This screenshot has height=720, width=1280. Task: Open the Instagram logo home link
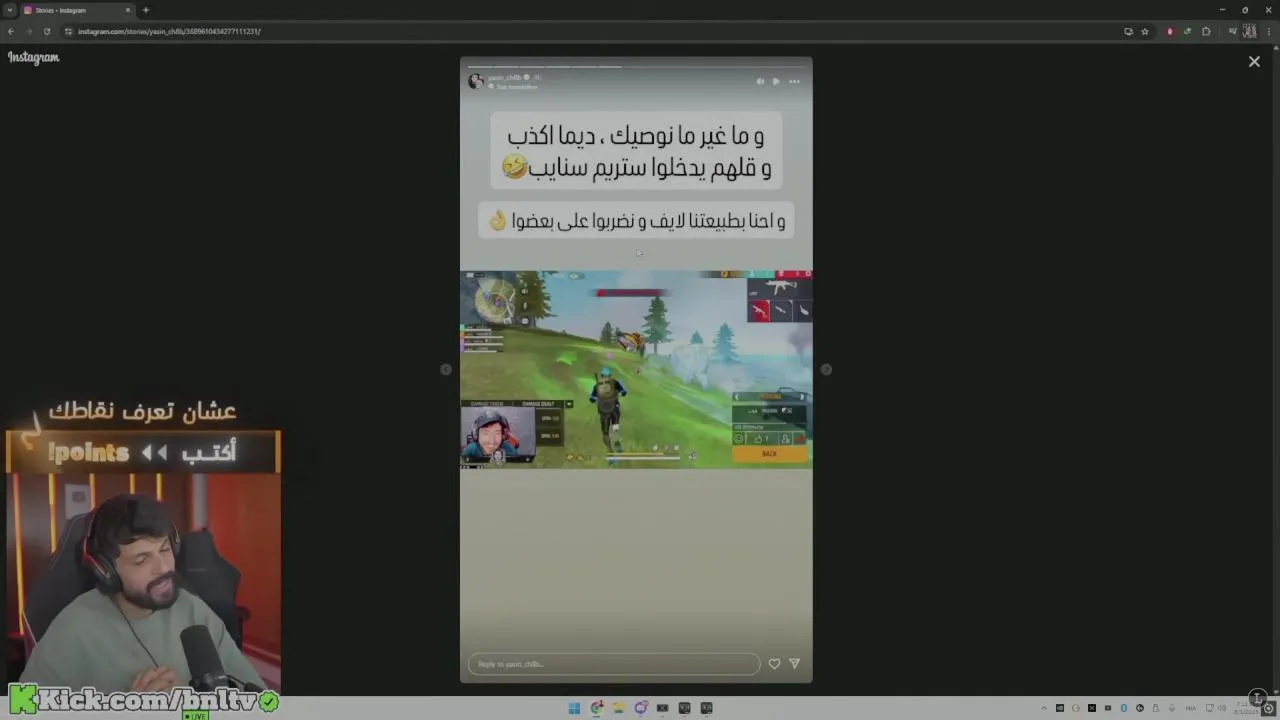click(x=34, y=58)
